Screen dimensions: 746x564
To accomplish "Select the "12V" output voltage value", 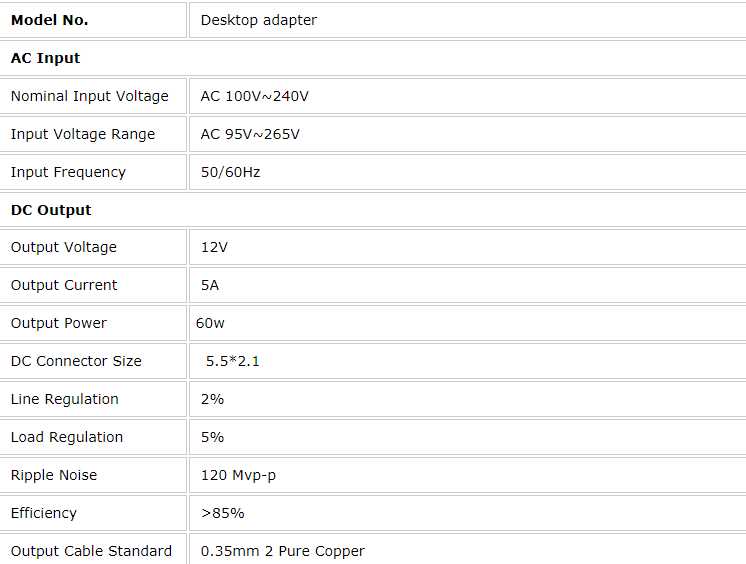I will pos(215,247).
